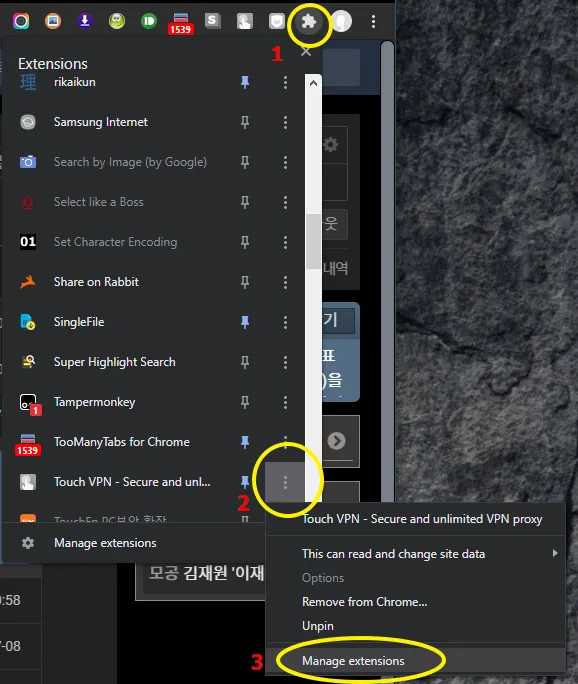This screenshot has height=684, width=578.
Task: Pin Select like a Boss extension
Action: pyautogui.click(x=245, y=202)
